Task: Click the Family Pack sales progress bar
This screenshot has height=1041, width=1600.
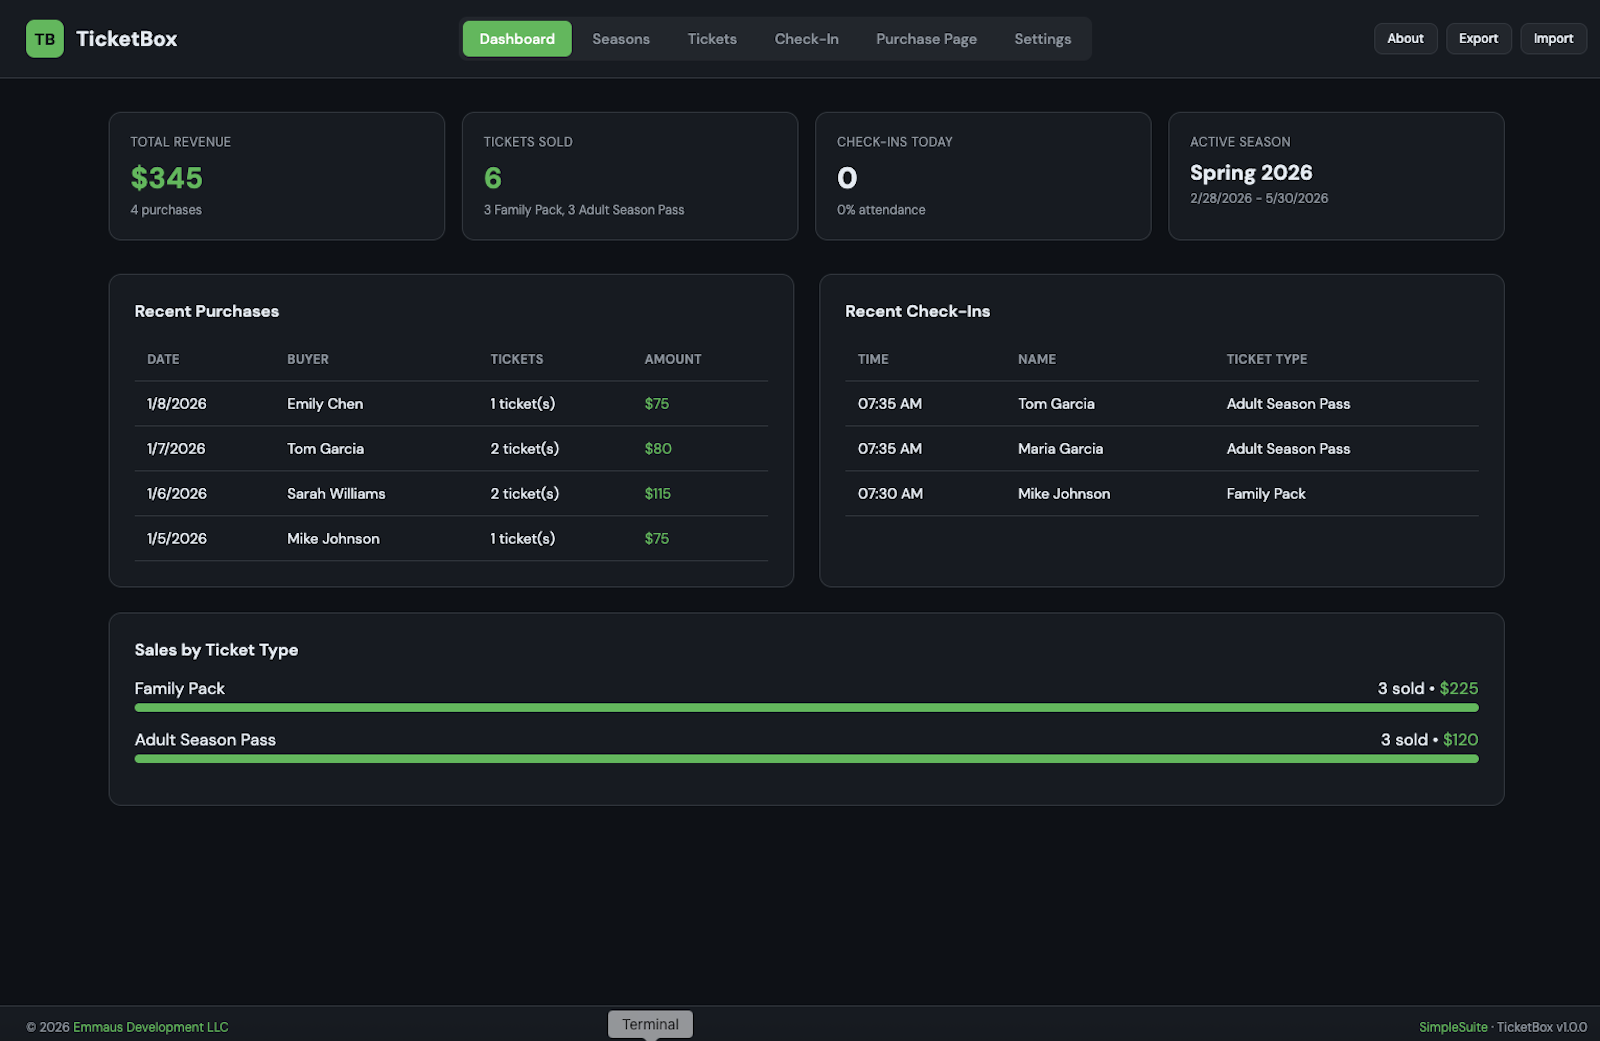Action: (805, 707)
